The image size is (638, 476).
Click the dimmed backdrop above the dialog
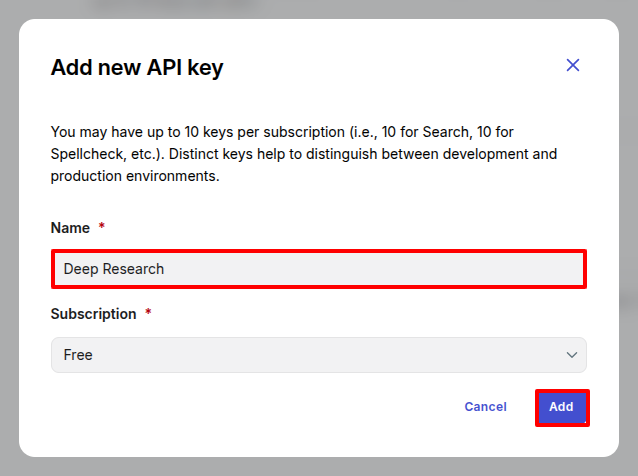click(318, 8)
